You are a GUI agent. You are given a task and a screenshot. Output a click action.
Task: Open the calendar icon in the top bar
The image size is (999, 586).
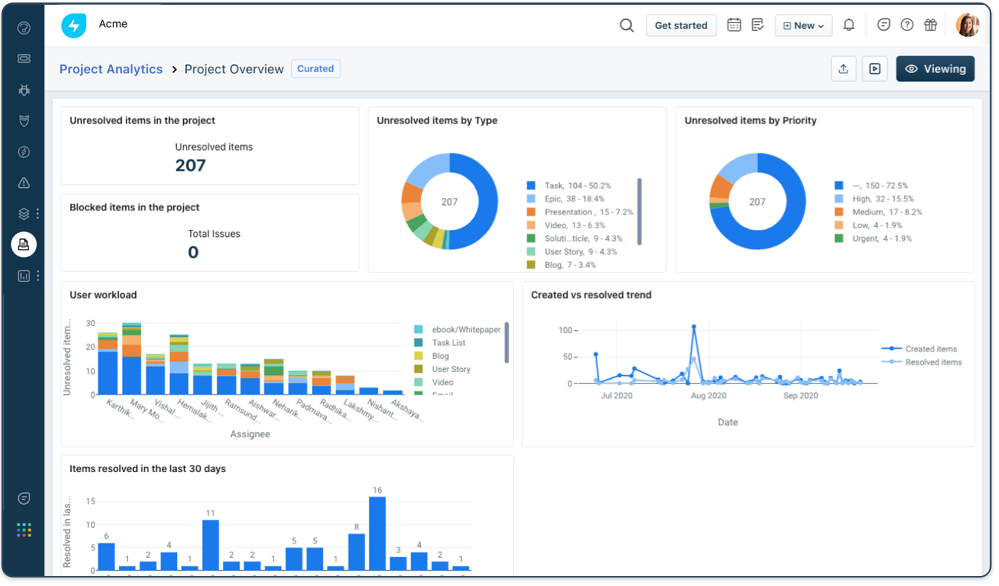point(734,25)
